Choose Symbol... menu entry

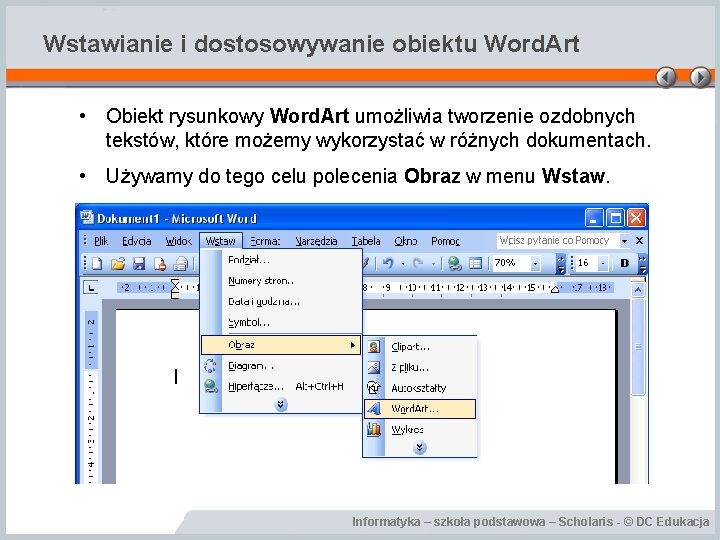[x=281, y=322]
